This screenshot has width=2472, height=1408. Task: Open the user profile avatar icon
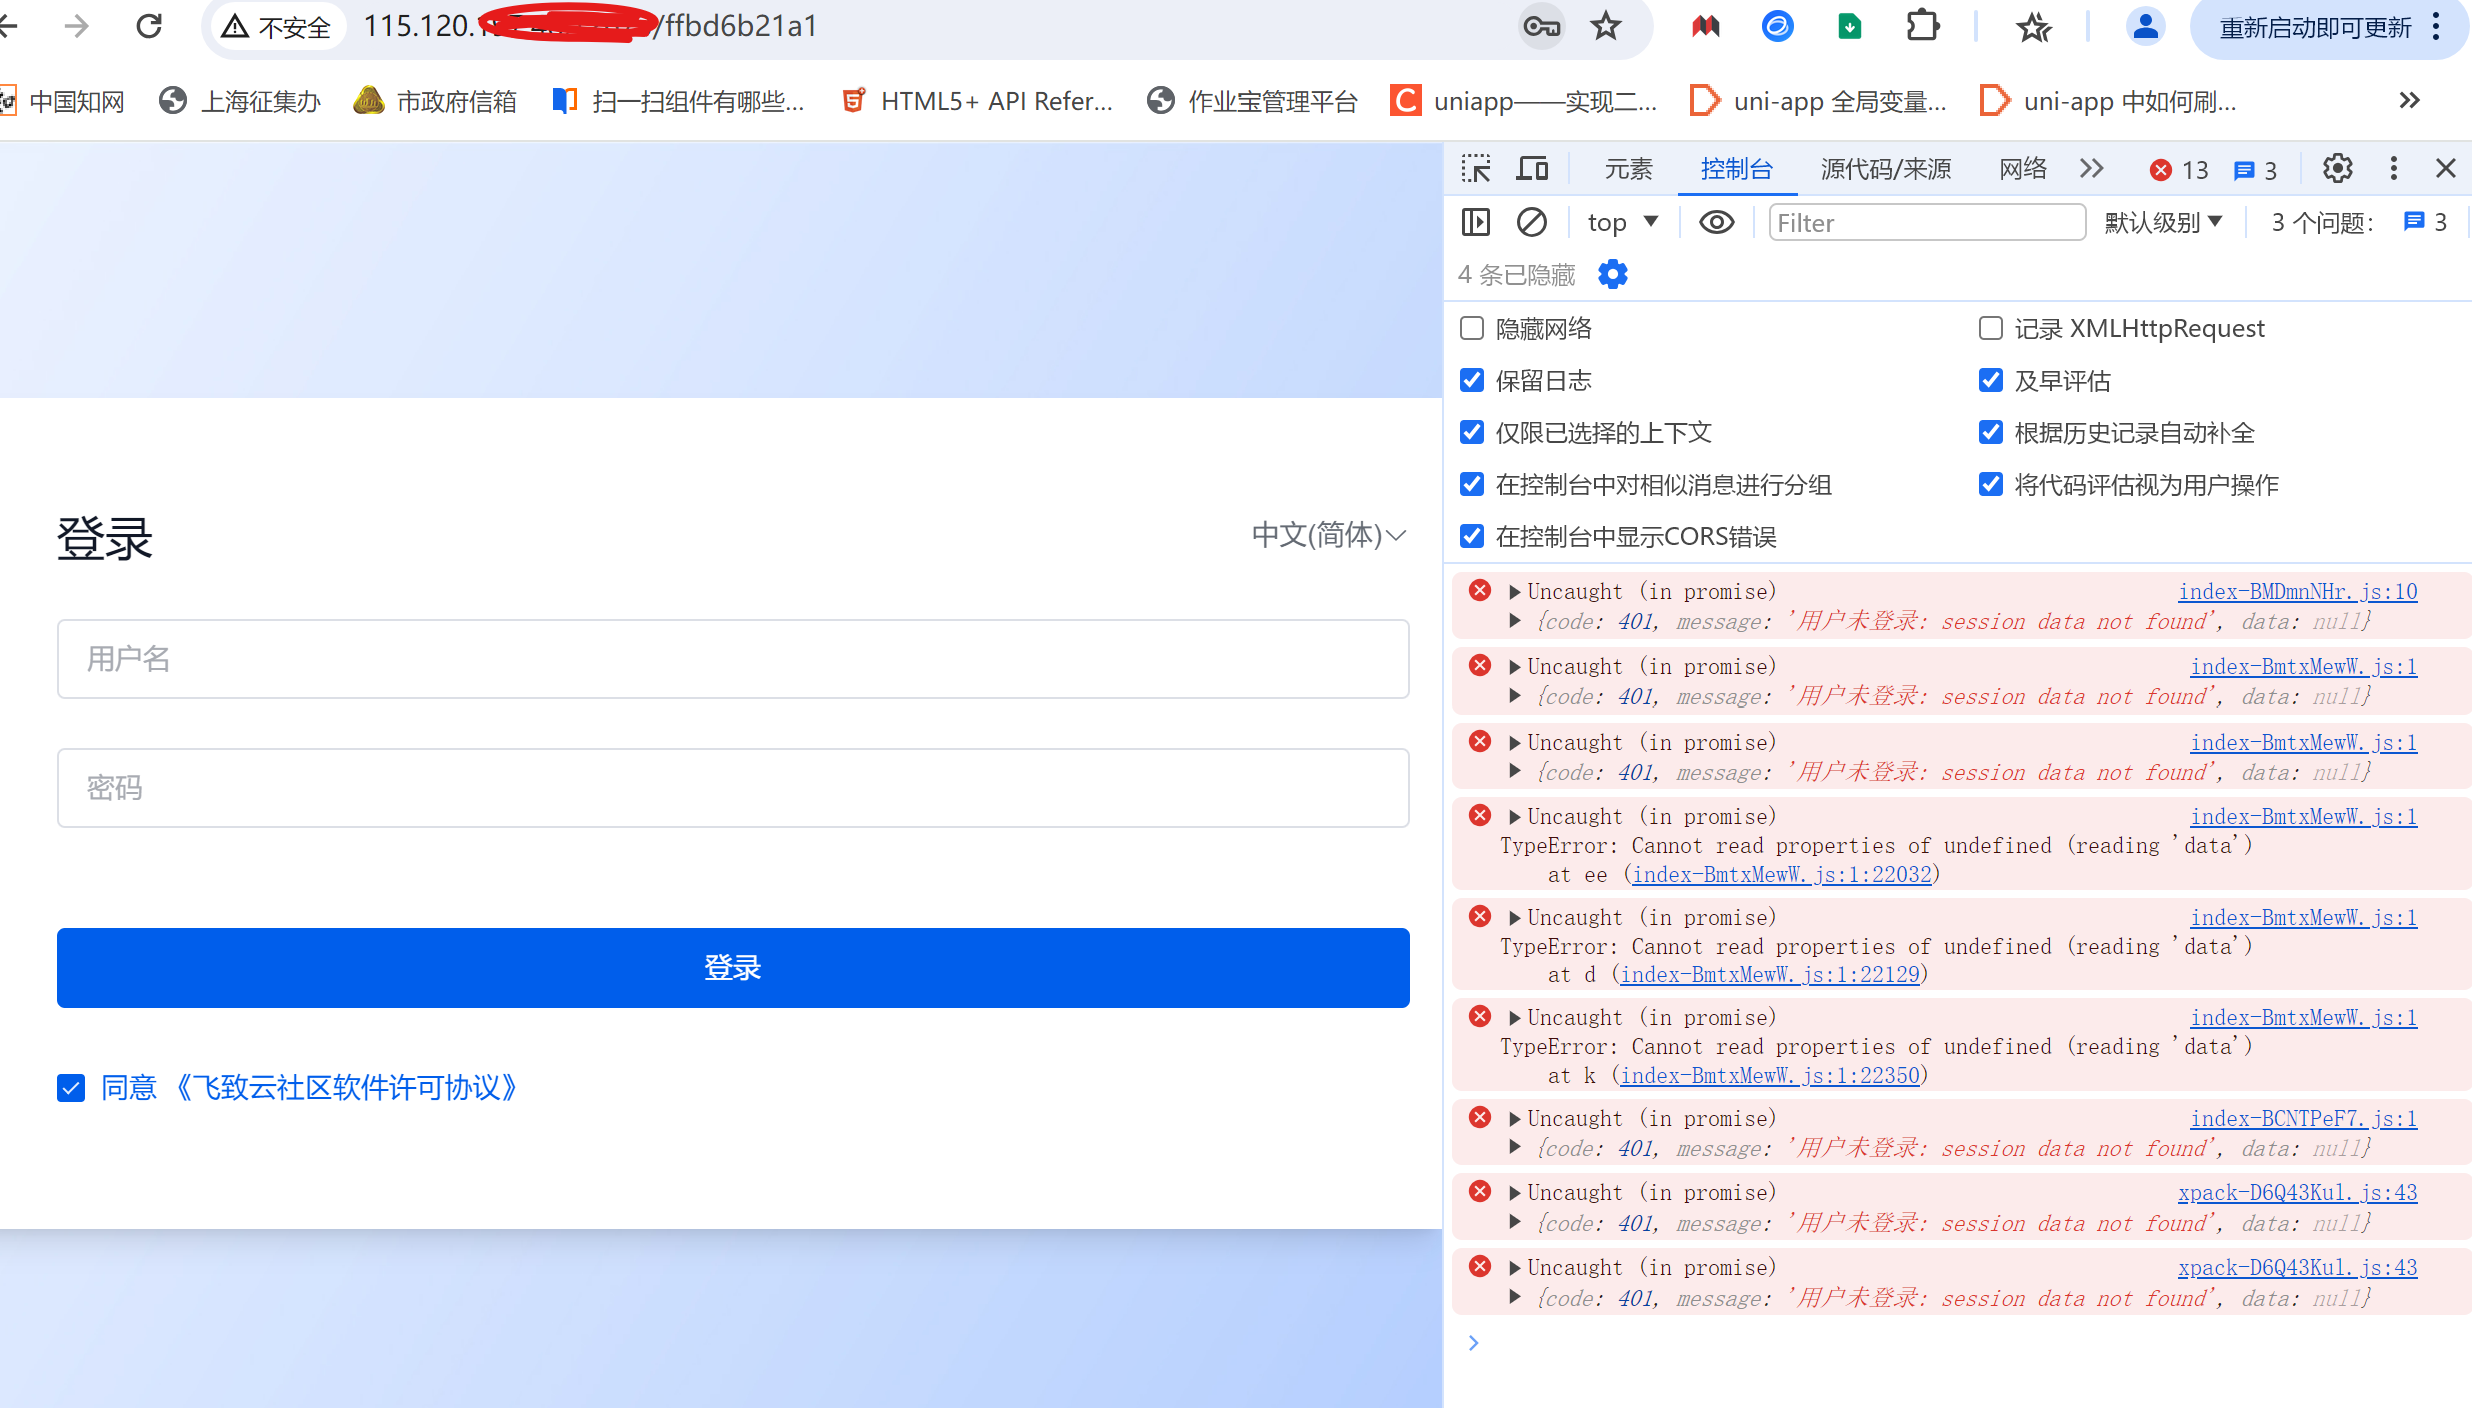[2145, 27]
